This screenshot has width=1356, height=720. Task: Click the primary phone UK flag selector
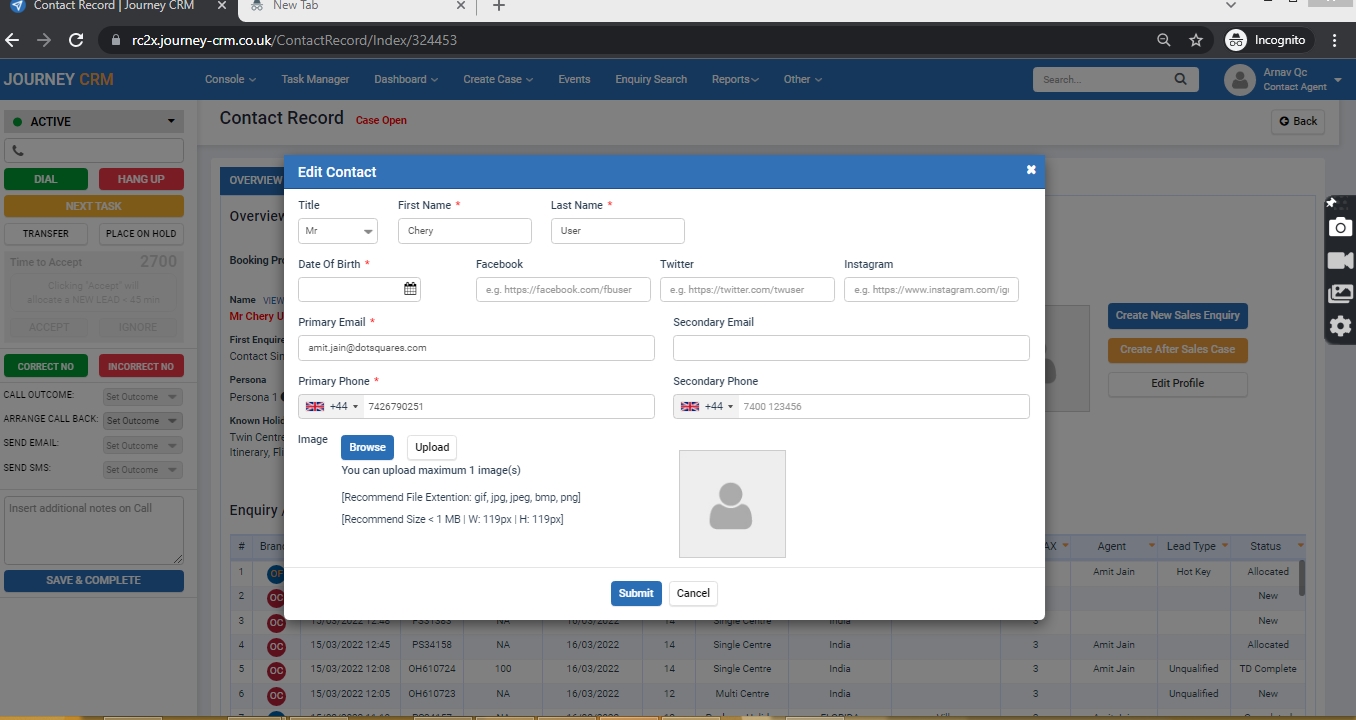coord(332,406)
